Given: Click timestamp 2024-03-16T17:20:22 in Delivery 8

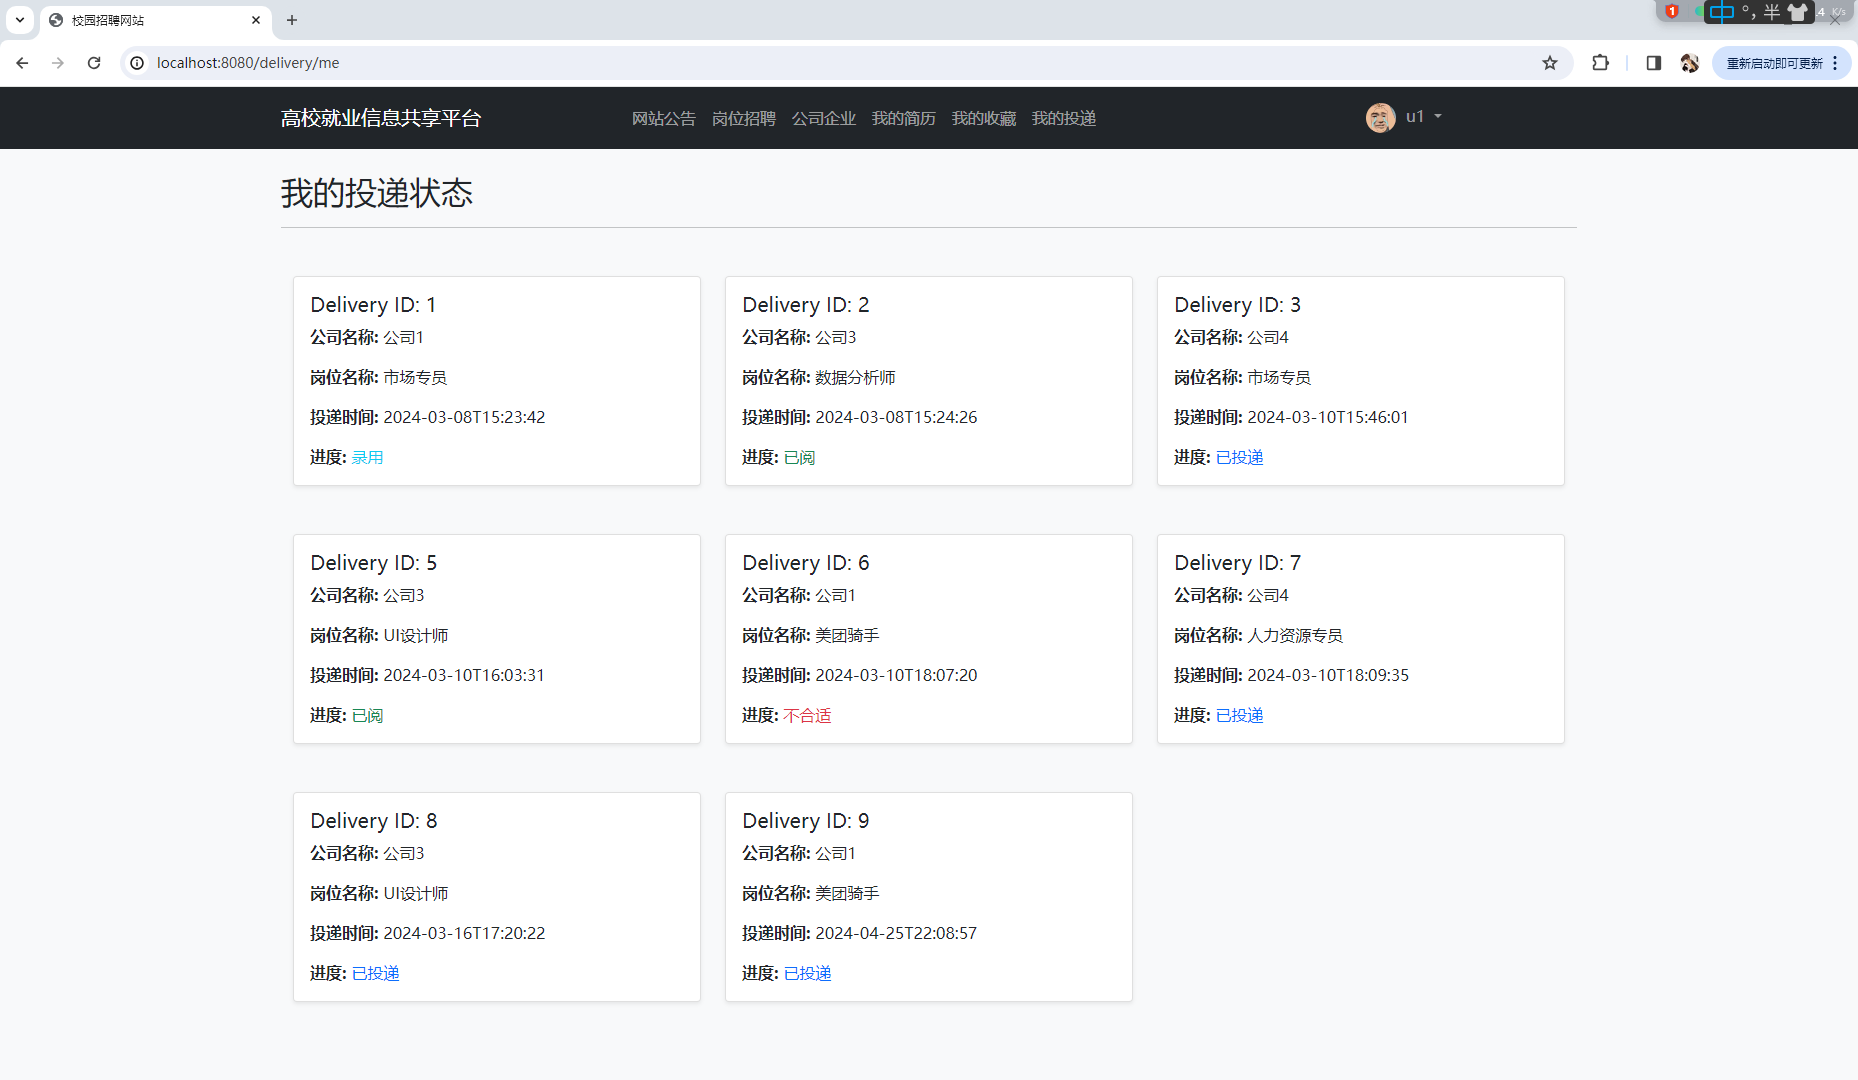Looking at the screenshot, I should [x=464, y=934].
